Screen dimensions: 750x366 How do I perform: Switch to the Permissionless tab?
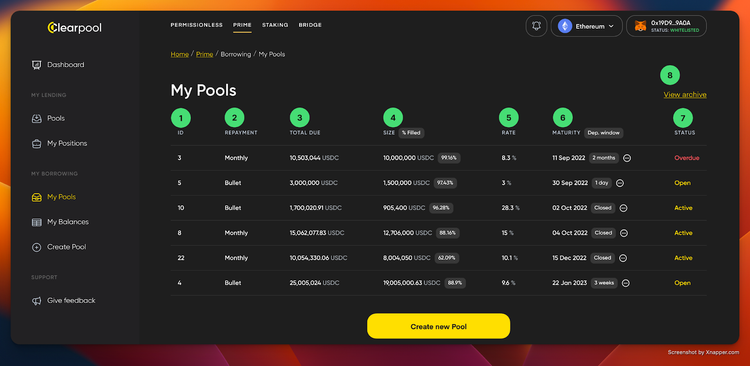(197, 25)
